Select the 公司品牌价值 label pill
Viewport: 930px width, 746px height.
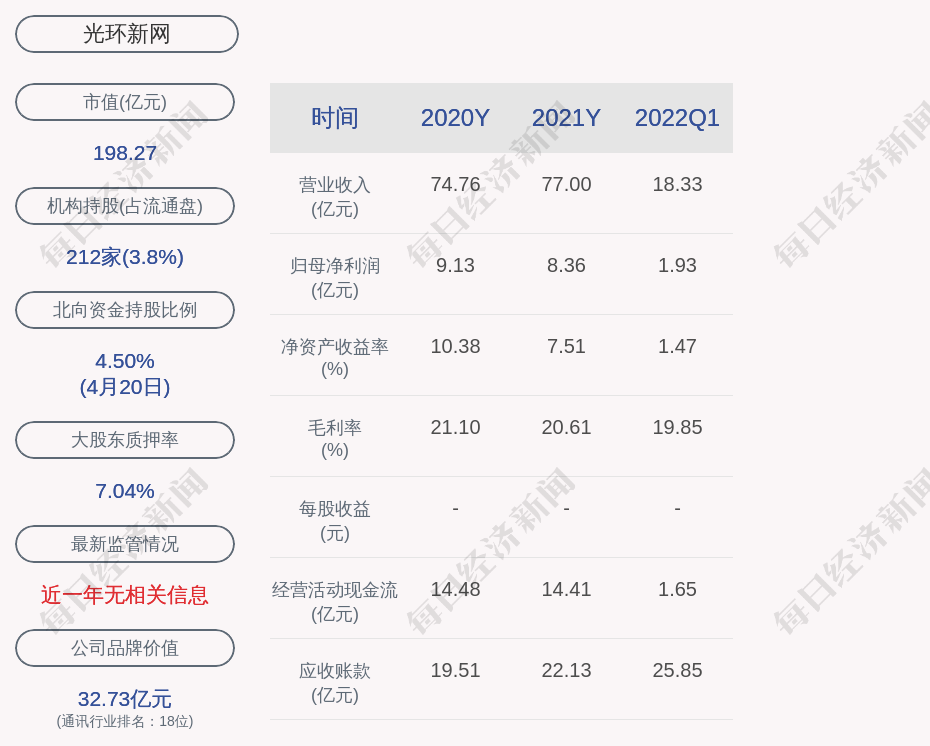125,648
